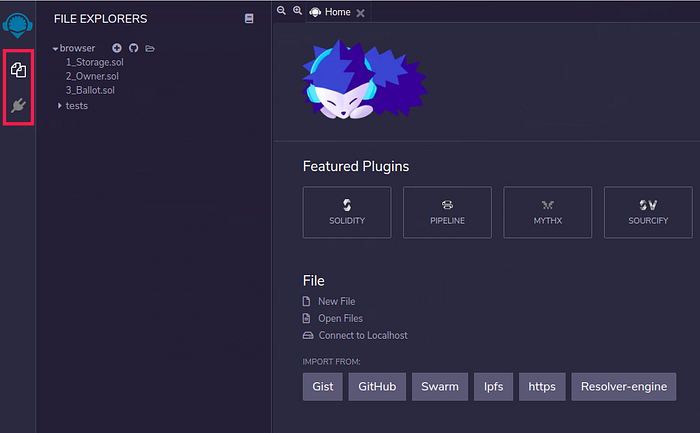
Task: Open the File Explorers documentation book icon
Action: click(x=249, y=18)
